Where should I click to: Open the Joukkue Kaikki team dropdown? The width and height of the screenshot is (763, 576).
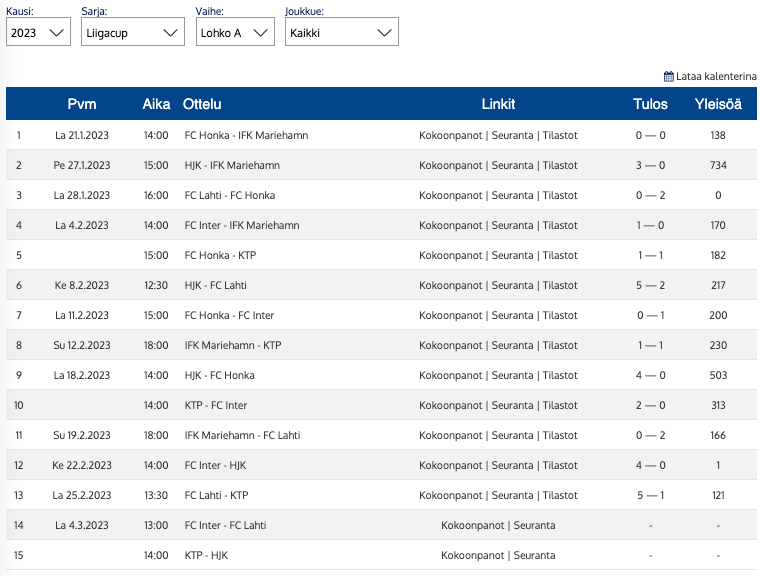pos(340,32)
